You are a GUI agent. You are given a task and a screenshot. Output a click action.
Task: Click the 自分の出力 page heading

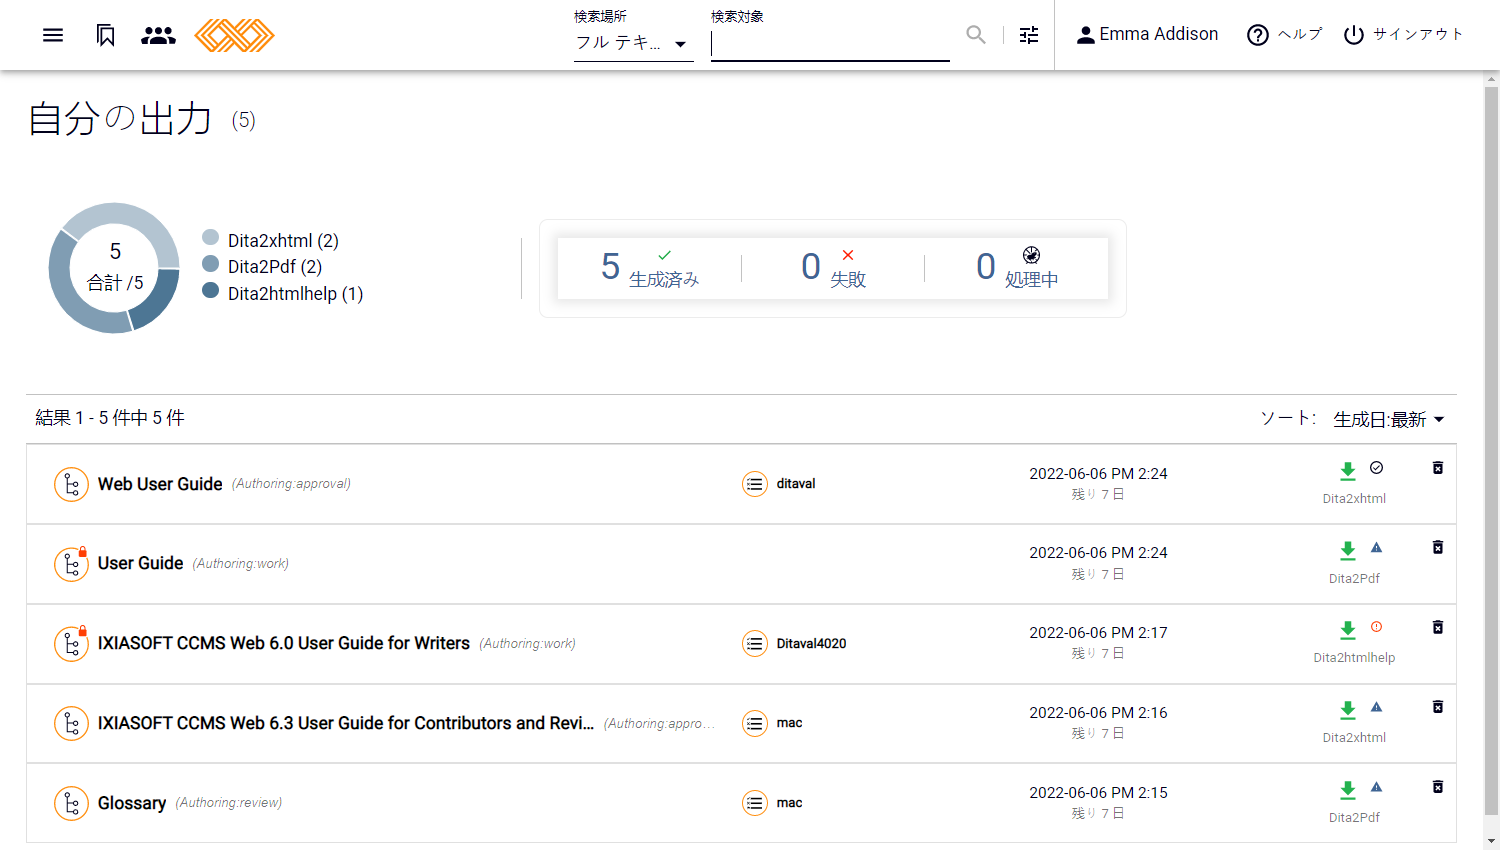120,119
